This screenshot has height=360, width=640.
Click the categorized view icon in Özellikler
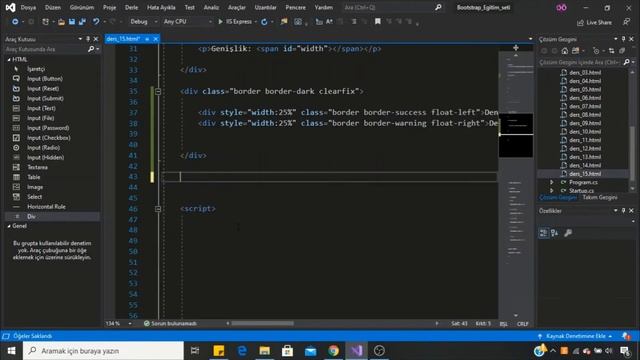[x=544, y=233]
